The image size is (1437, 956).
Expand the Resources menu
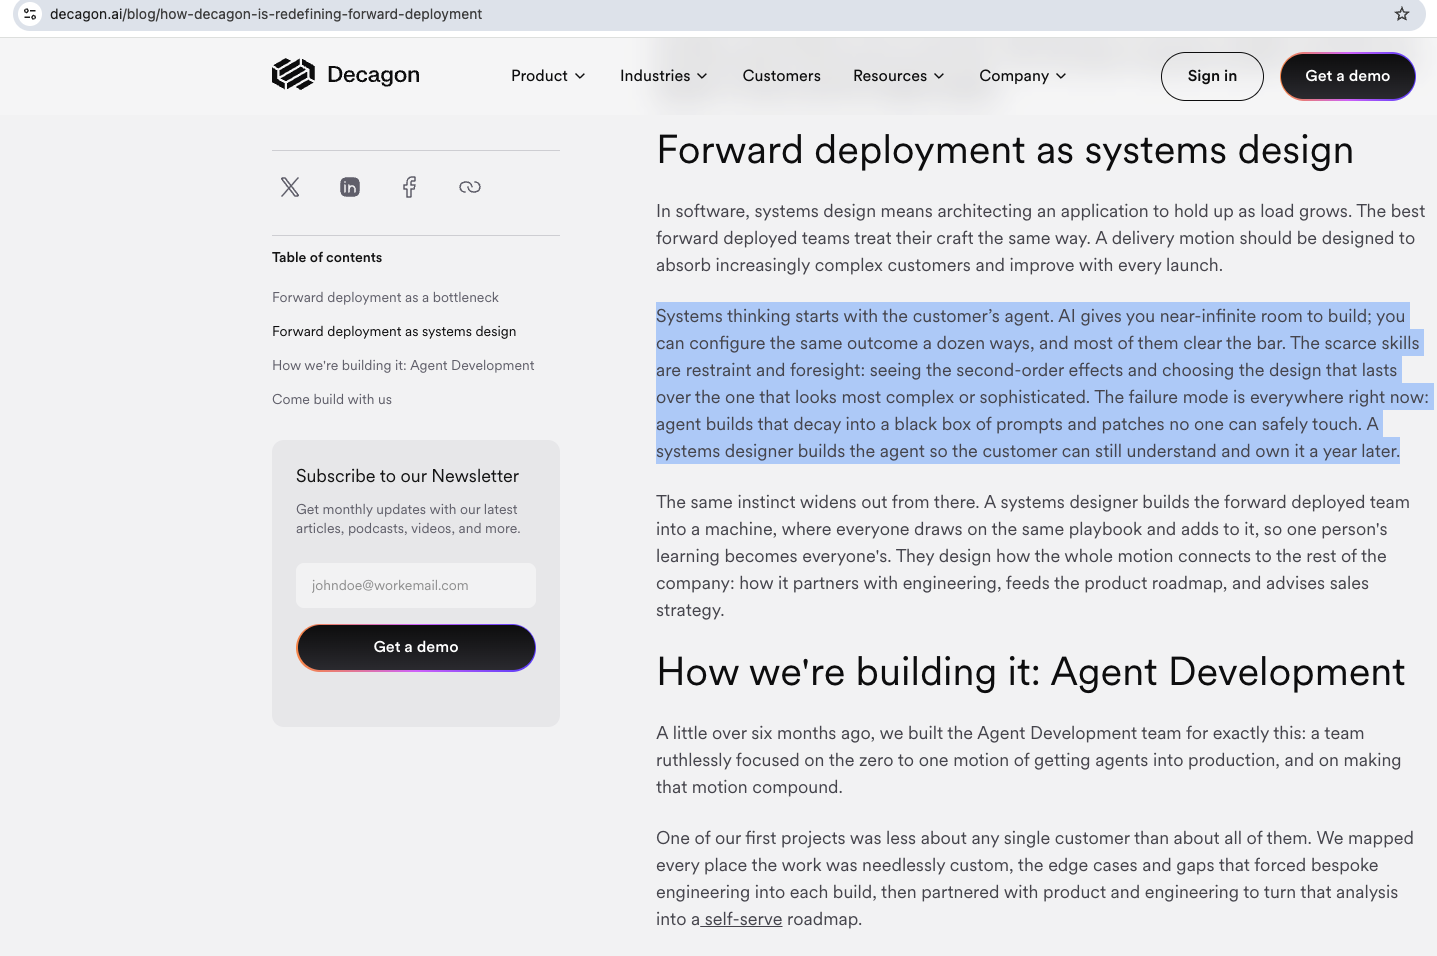click(899, 76)
